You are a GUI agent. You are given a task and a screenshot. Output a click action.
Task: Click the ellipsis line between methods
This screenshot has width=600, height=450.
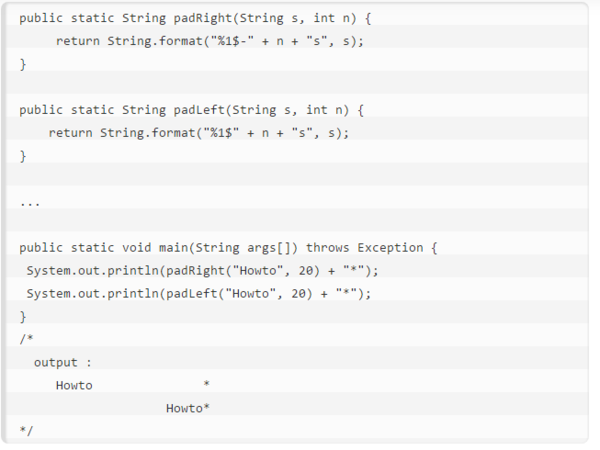[30, 204]
